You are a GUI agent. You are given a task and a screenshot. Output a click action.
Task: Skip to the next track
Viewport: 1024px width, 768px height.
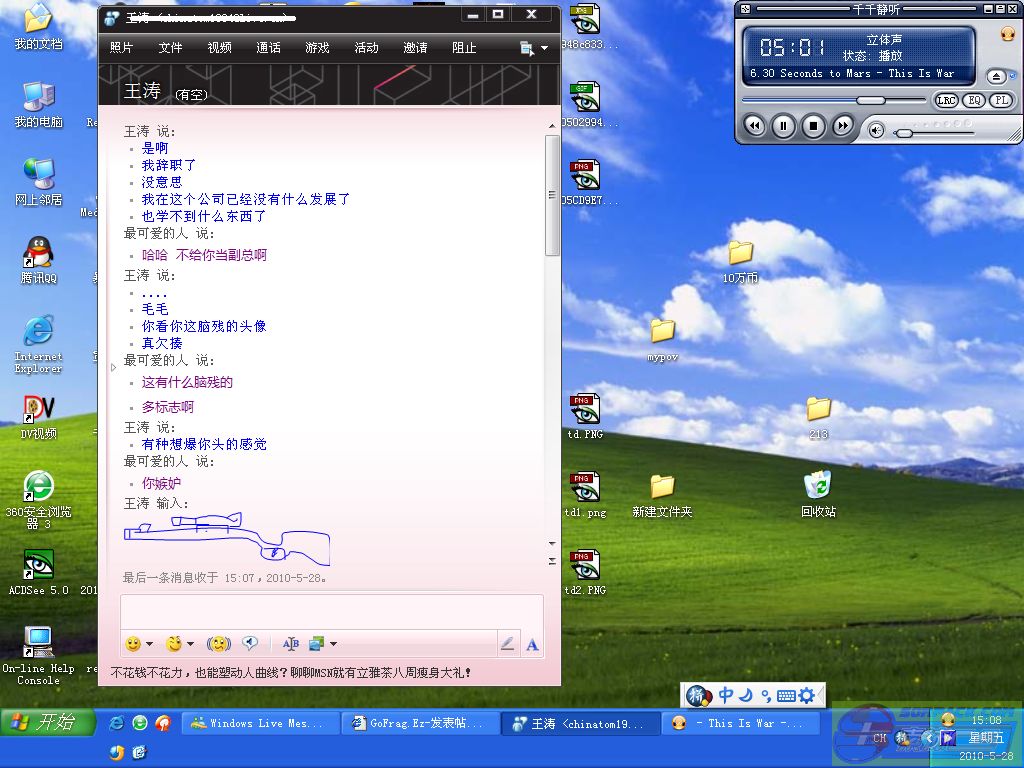pos(843,126)
